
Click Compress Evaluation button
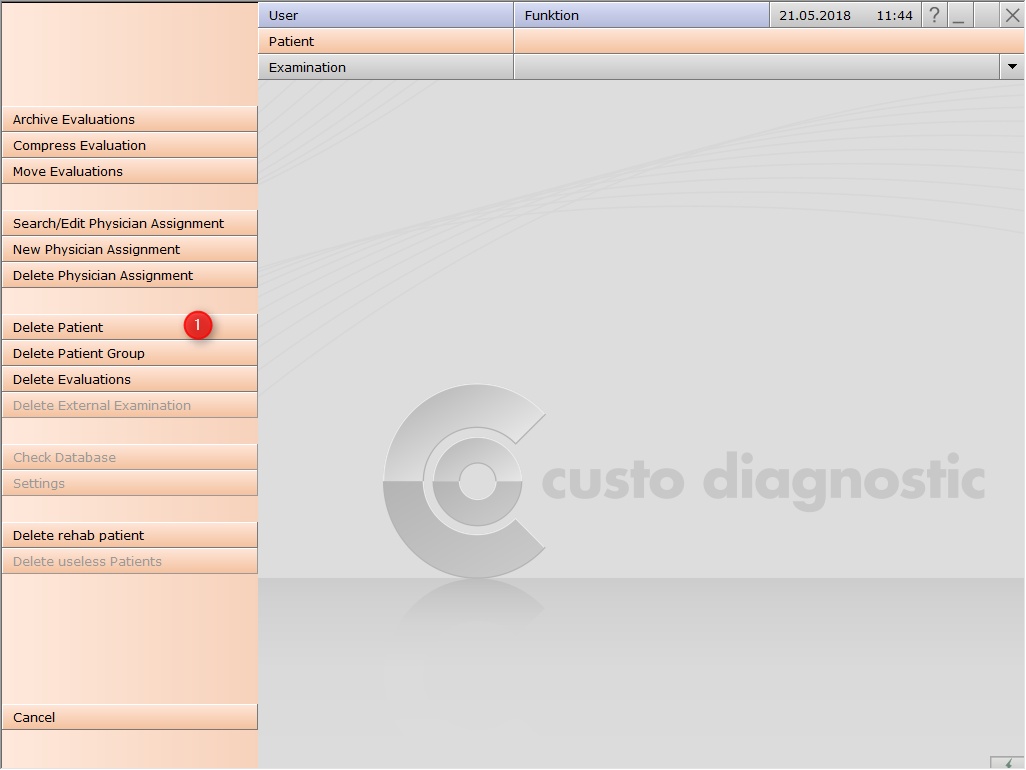pos(130,145)
